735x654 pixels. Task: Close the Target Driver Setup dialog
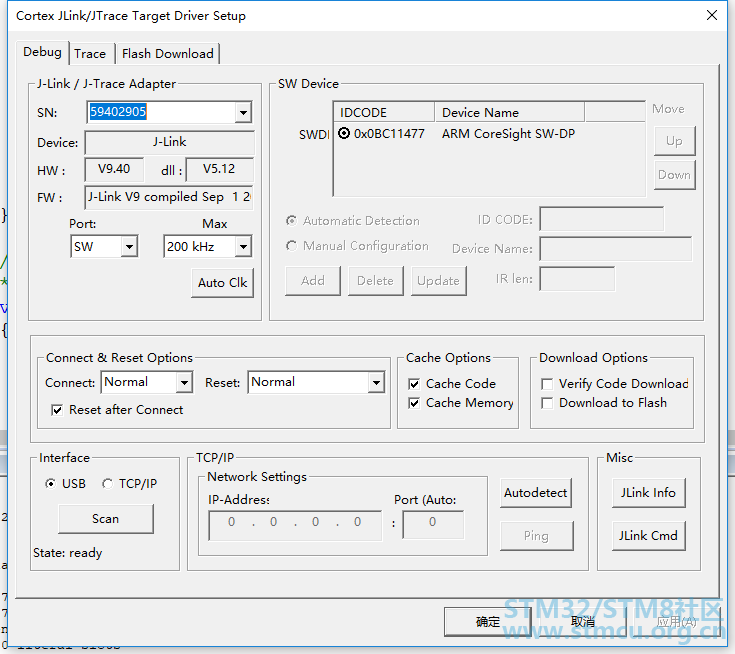712,15
